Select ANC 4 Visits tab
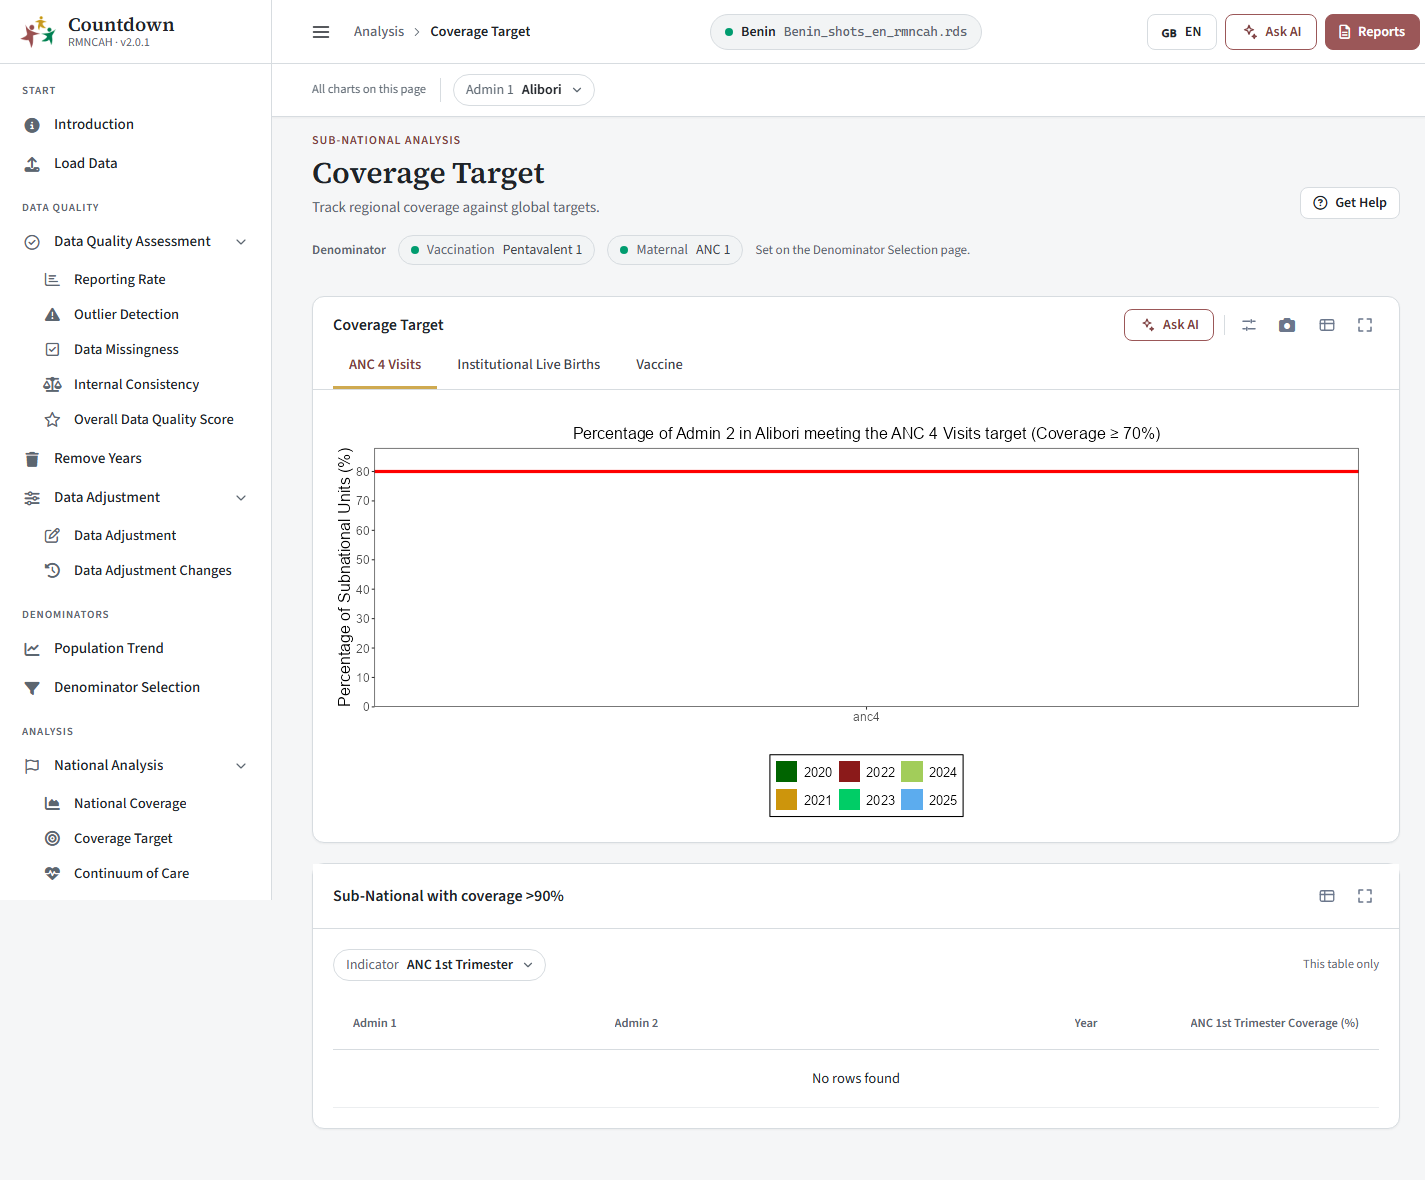Viewport: 1425px width, 1180px height. coord(385,365)
